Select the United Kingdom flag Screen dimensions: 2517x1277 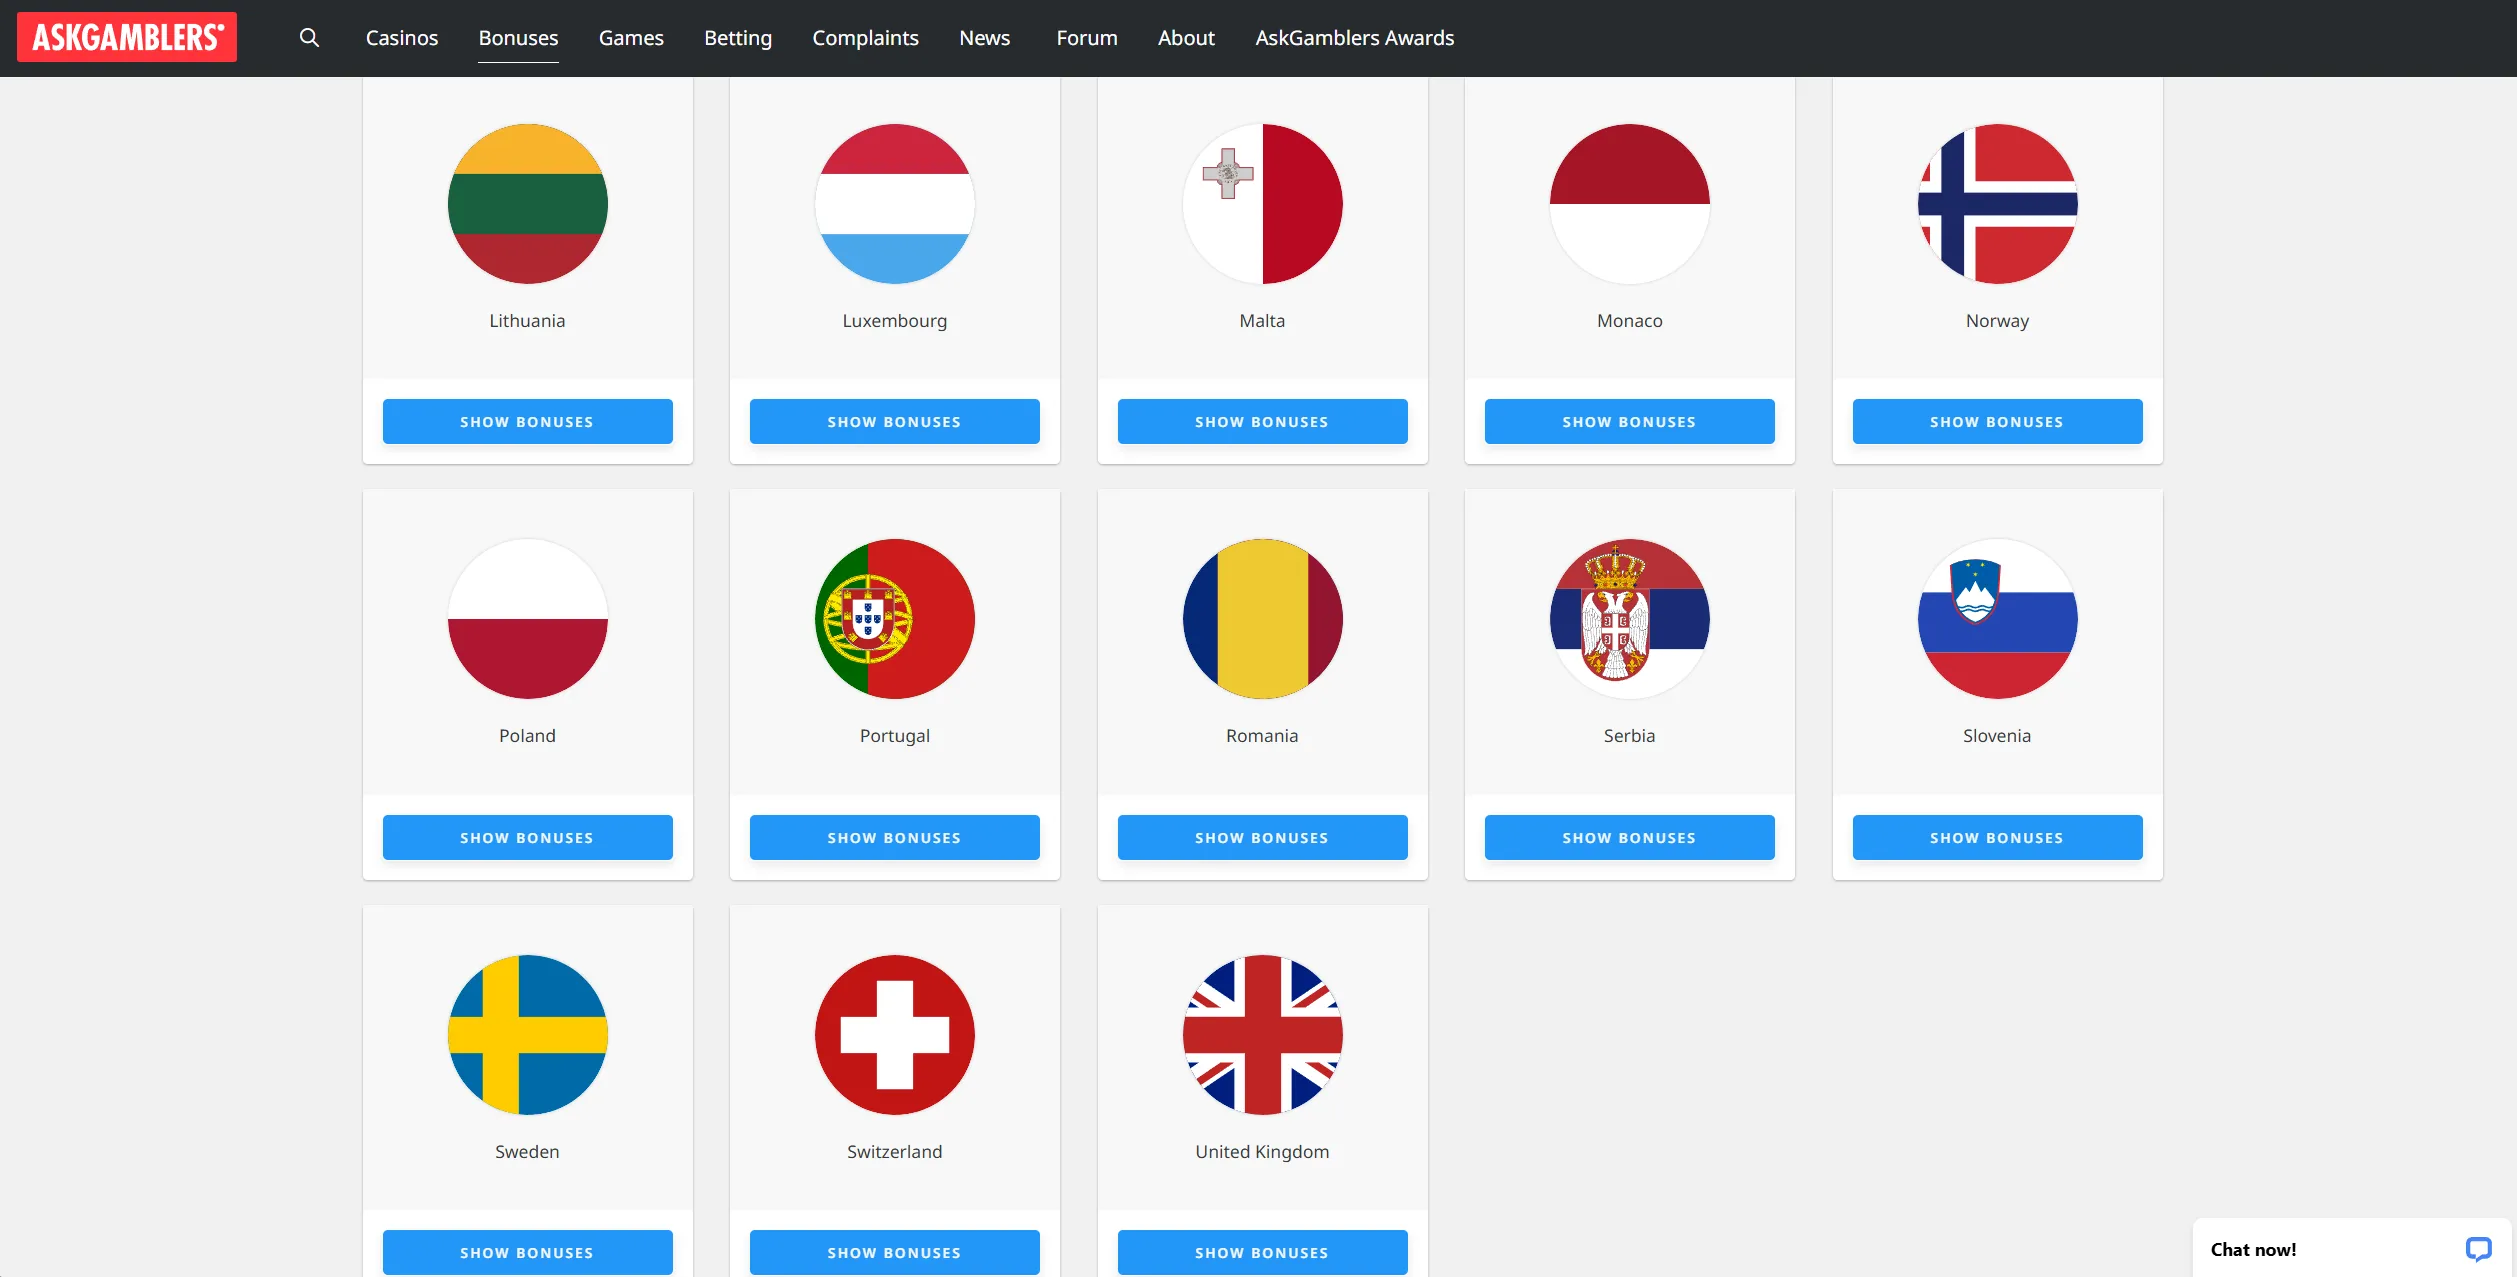1262,1035
